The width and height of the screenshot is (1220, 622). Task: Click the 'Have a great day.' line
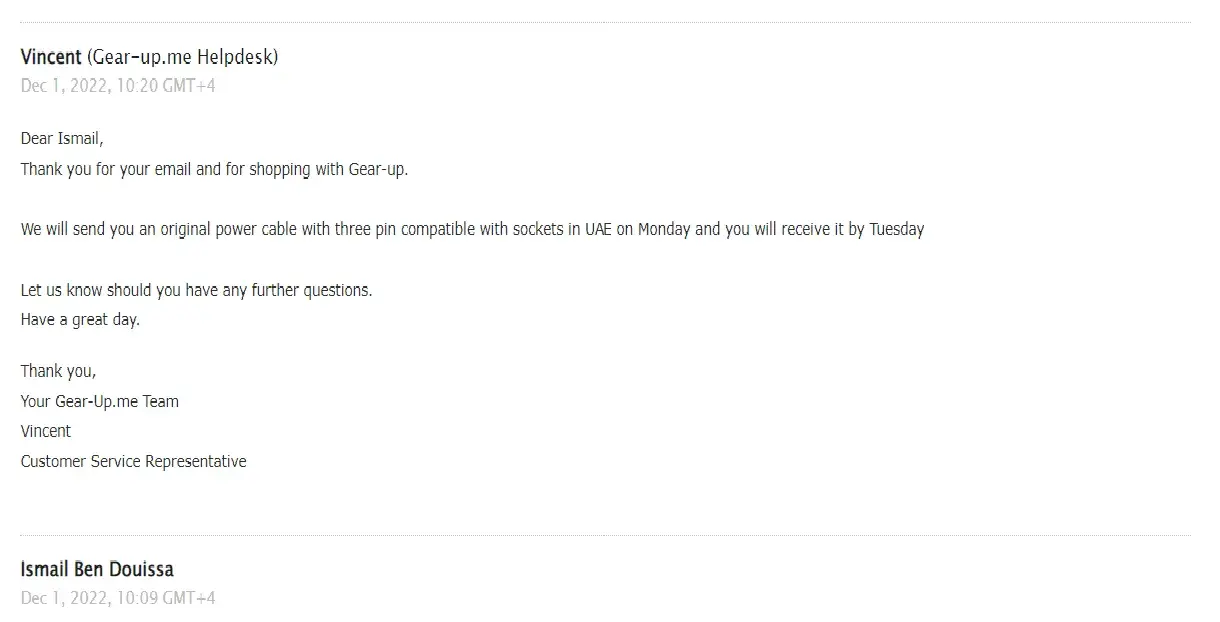tap(80, 320)
